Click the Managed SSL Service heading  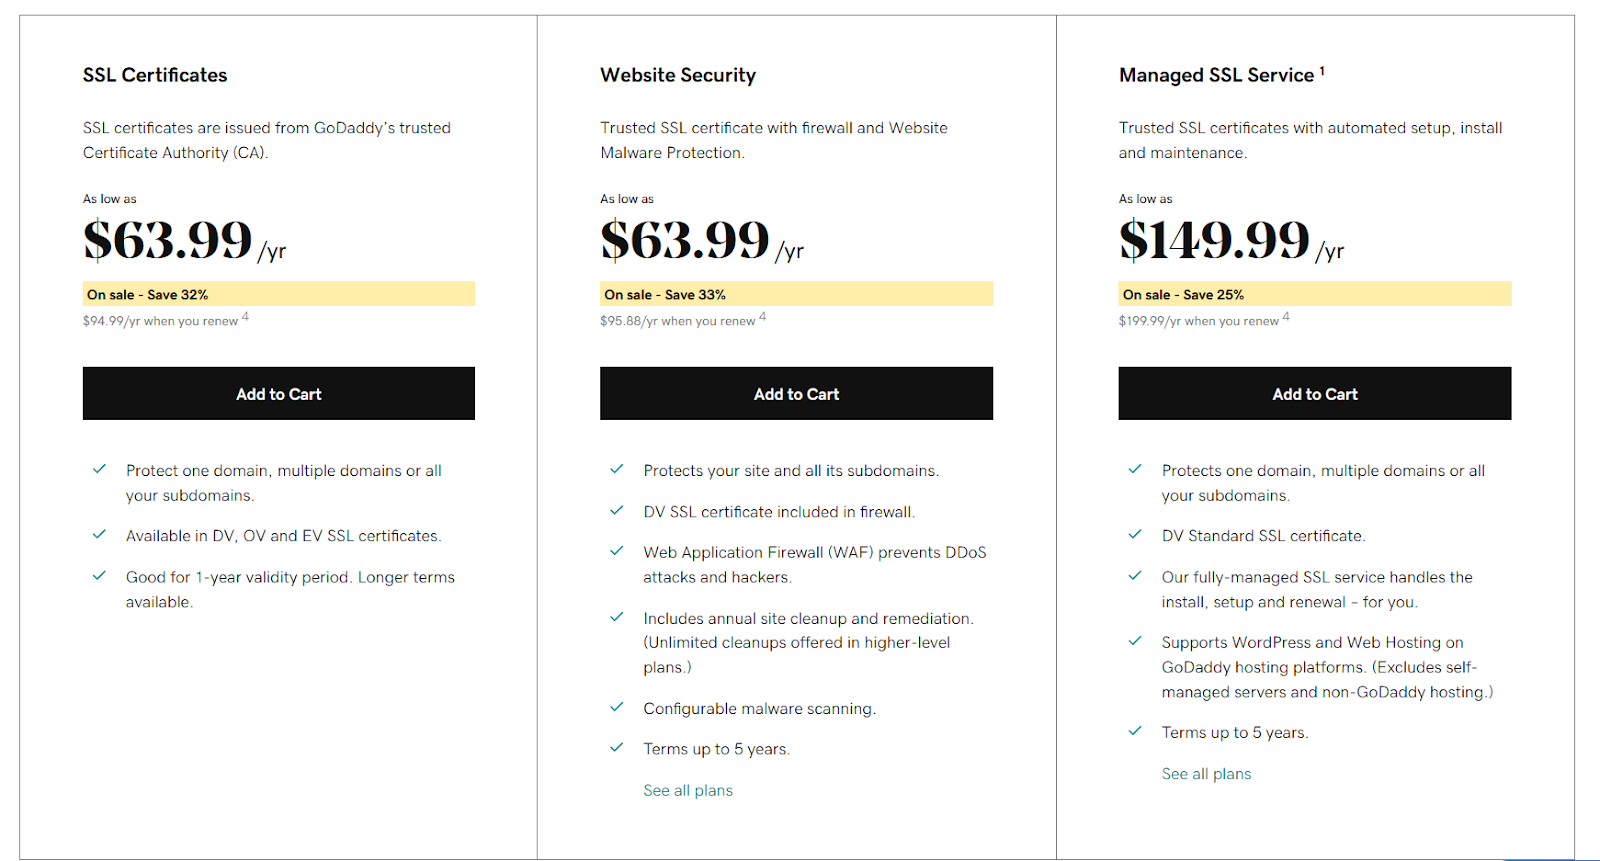coord(1216,75)
